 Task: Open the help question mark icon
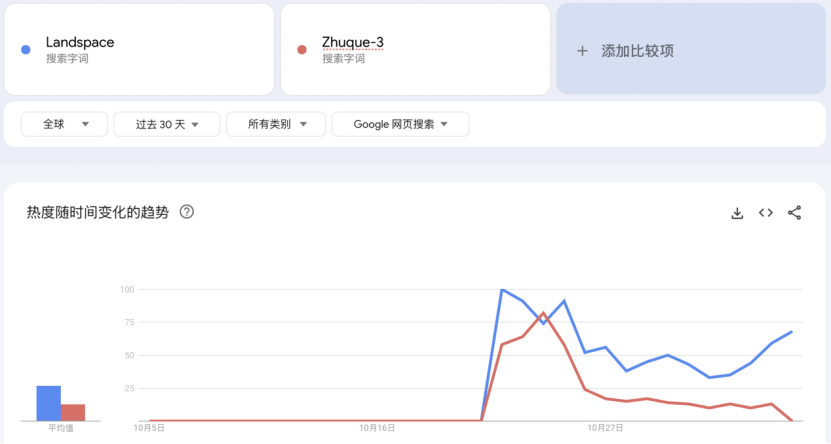pyautogui.click(x=186, y=212)
